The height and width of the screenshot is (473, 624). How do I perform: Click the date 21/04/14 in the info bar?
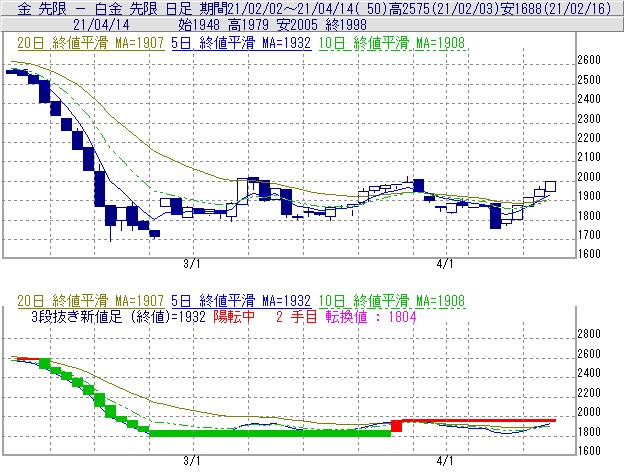(x=101, y=25)
